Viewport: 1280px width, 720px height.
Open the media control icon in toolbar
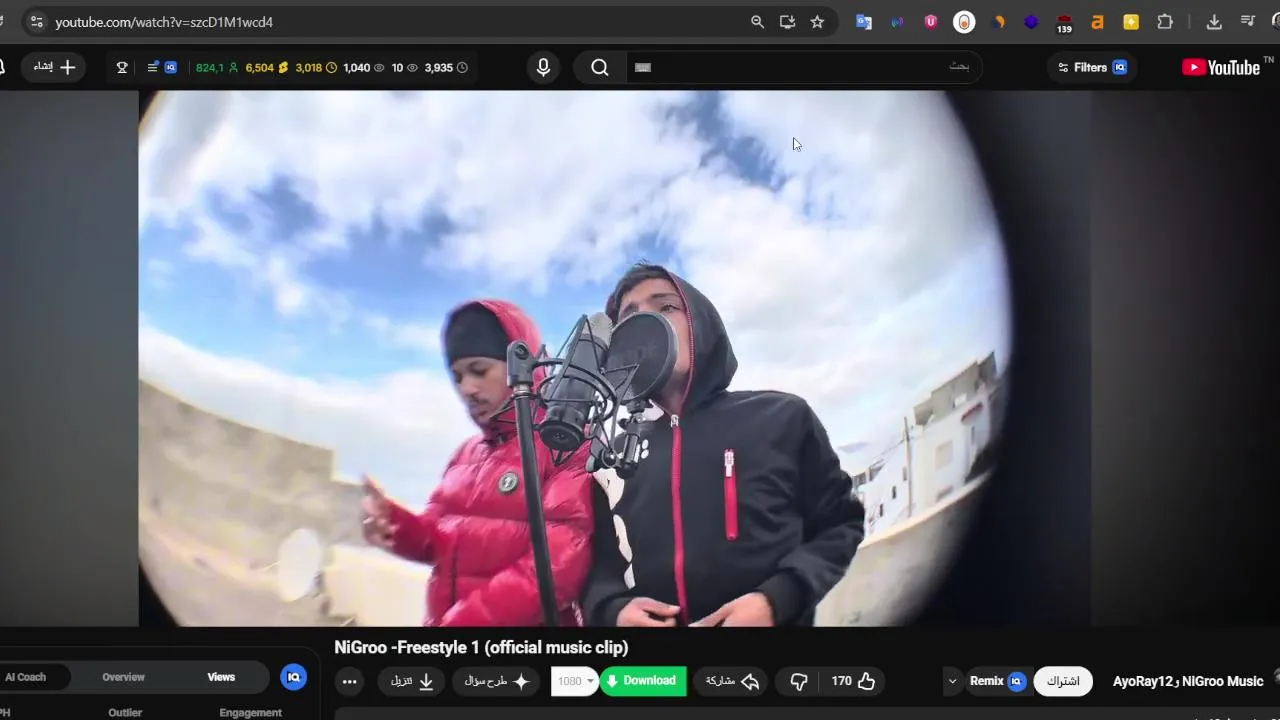tap(1248, 22)
